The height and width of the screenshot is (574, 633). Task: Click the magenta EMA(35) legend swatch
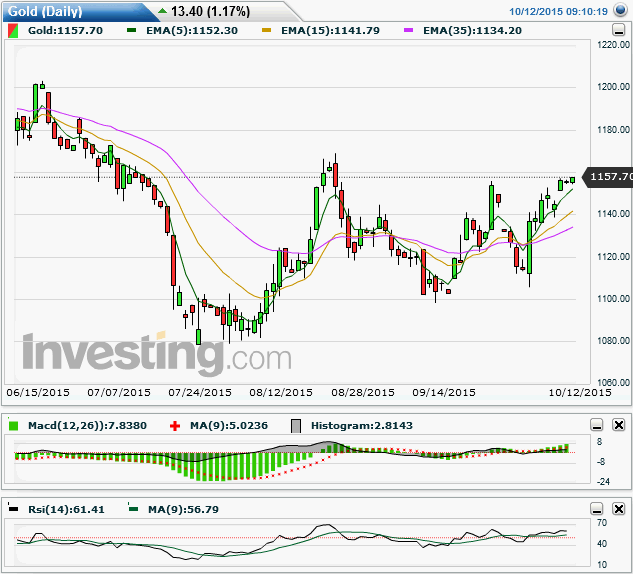click(409, 30)
